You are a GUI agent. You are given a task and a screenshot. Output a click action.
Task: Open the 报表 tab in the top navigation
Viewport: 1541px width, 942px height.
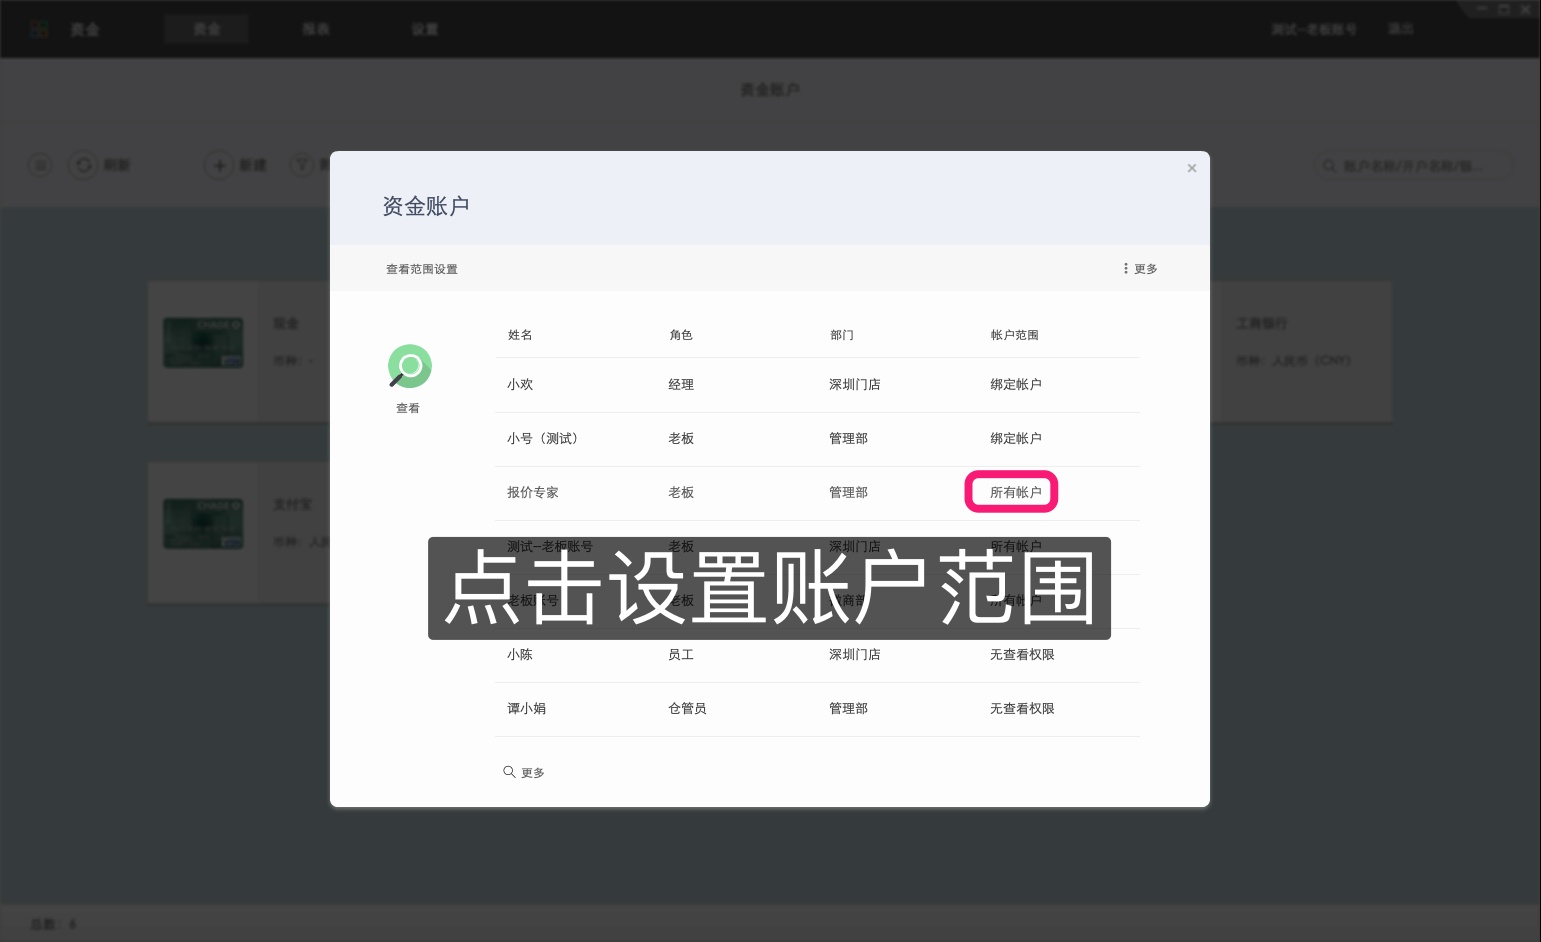pos(316,29)
